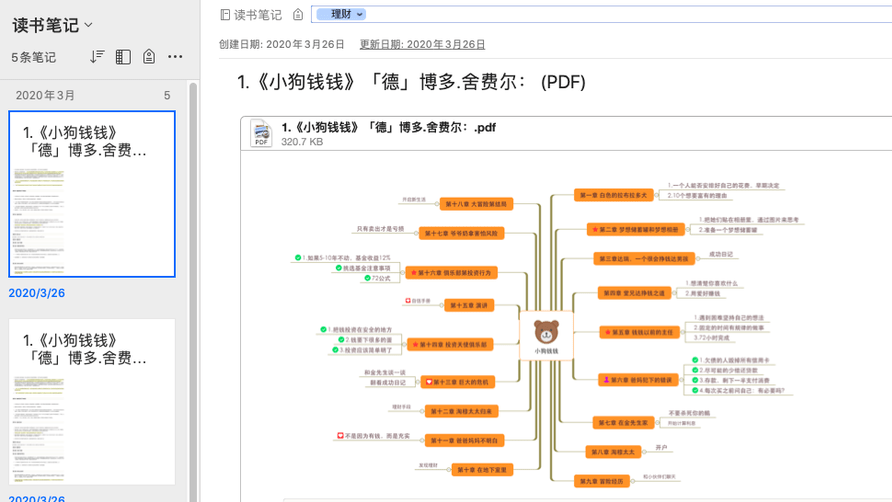892x502 pixels.
Task: Open the attachment name 1.《小狗钱钱》「德」博多.舍费尔: .pdf
Action: pos(389,127)
